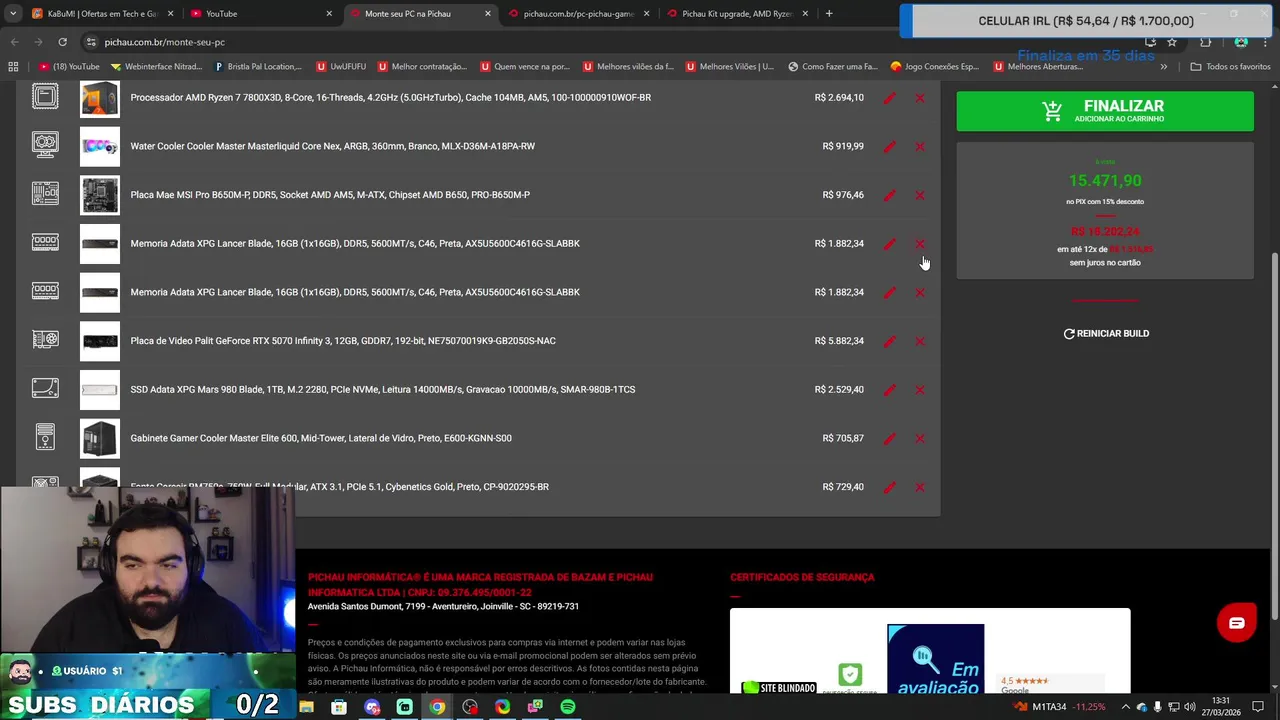This screenshot has width=1280, height=720.
Task: Open the (18) YouTube bookmark
Action: coord(69,67)
